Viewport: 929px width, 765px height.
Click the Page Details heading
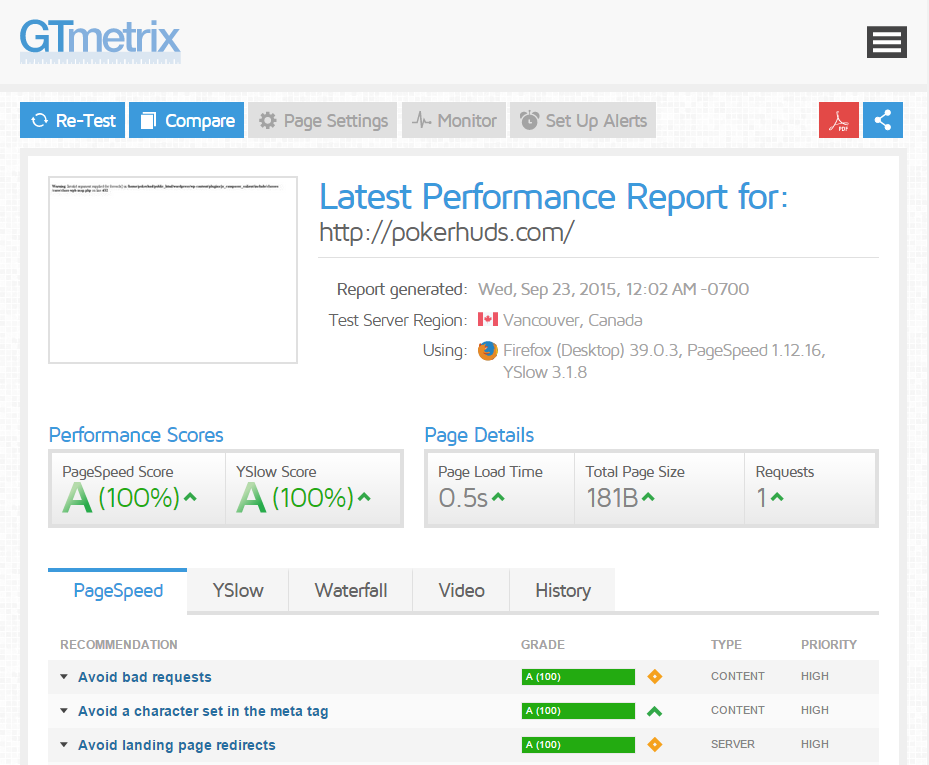[x=479, y=435]
